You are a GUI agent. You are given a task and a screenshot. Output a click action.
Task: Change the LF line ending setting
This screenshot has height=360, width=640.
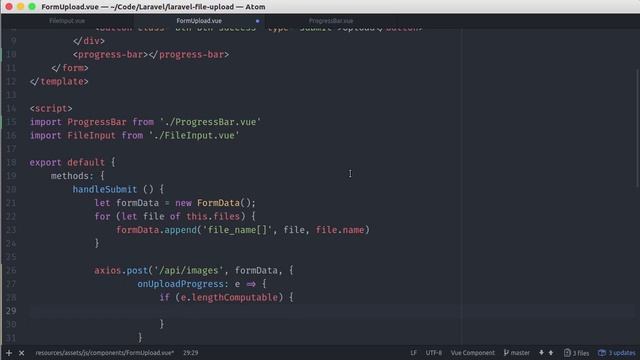[413, 353]
